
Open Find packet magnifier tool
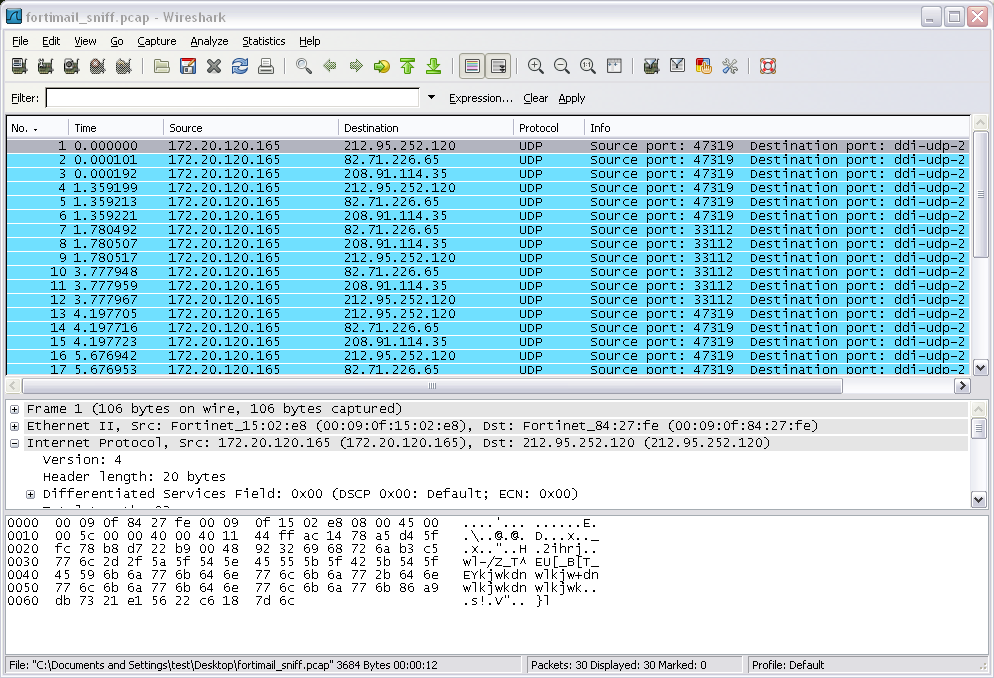click(304, 67)
